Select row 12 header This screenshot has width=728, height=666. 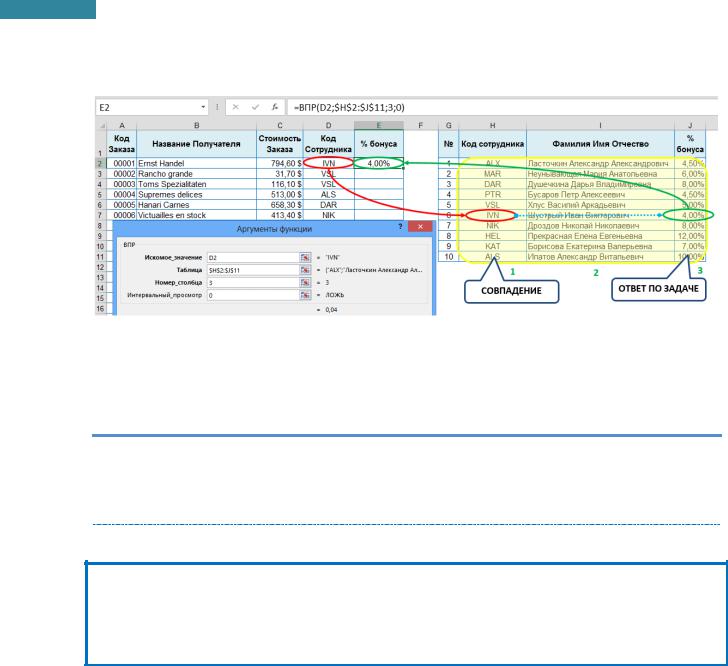point(100,267)
